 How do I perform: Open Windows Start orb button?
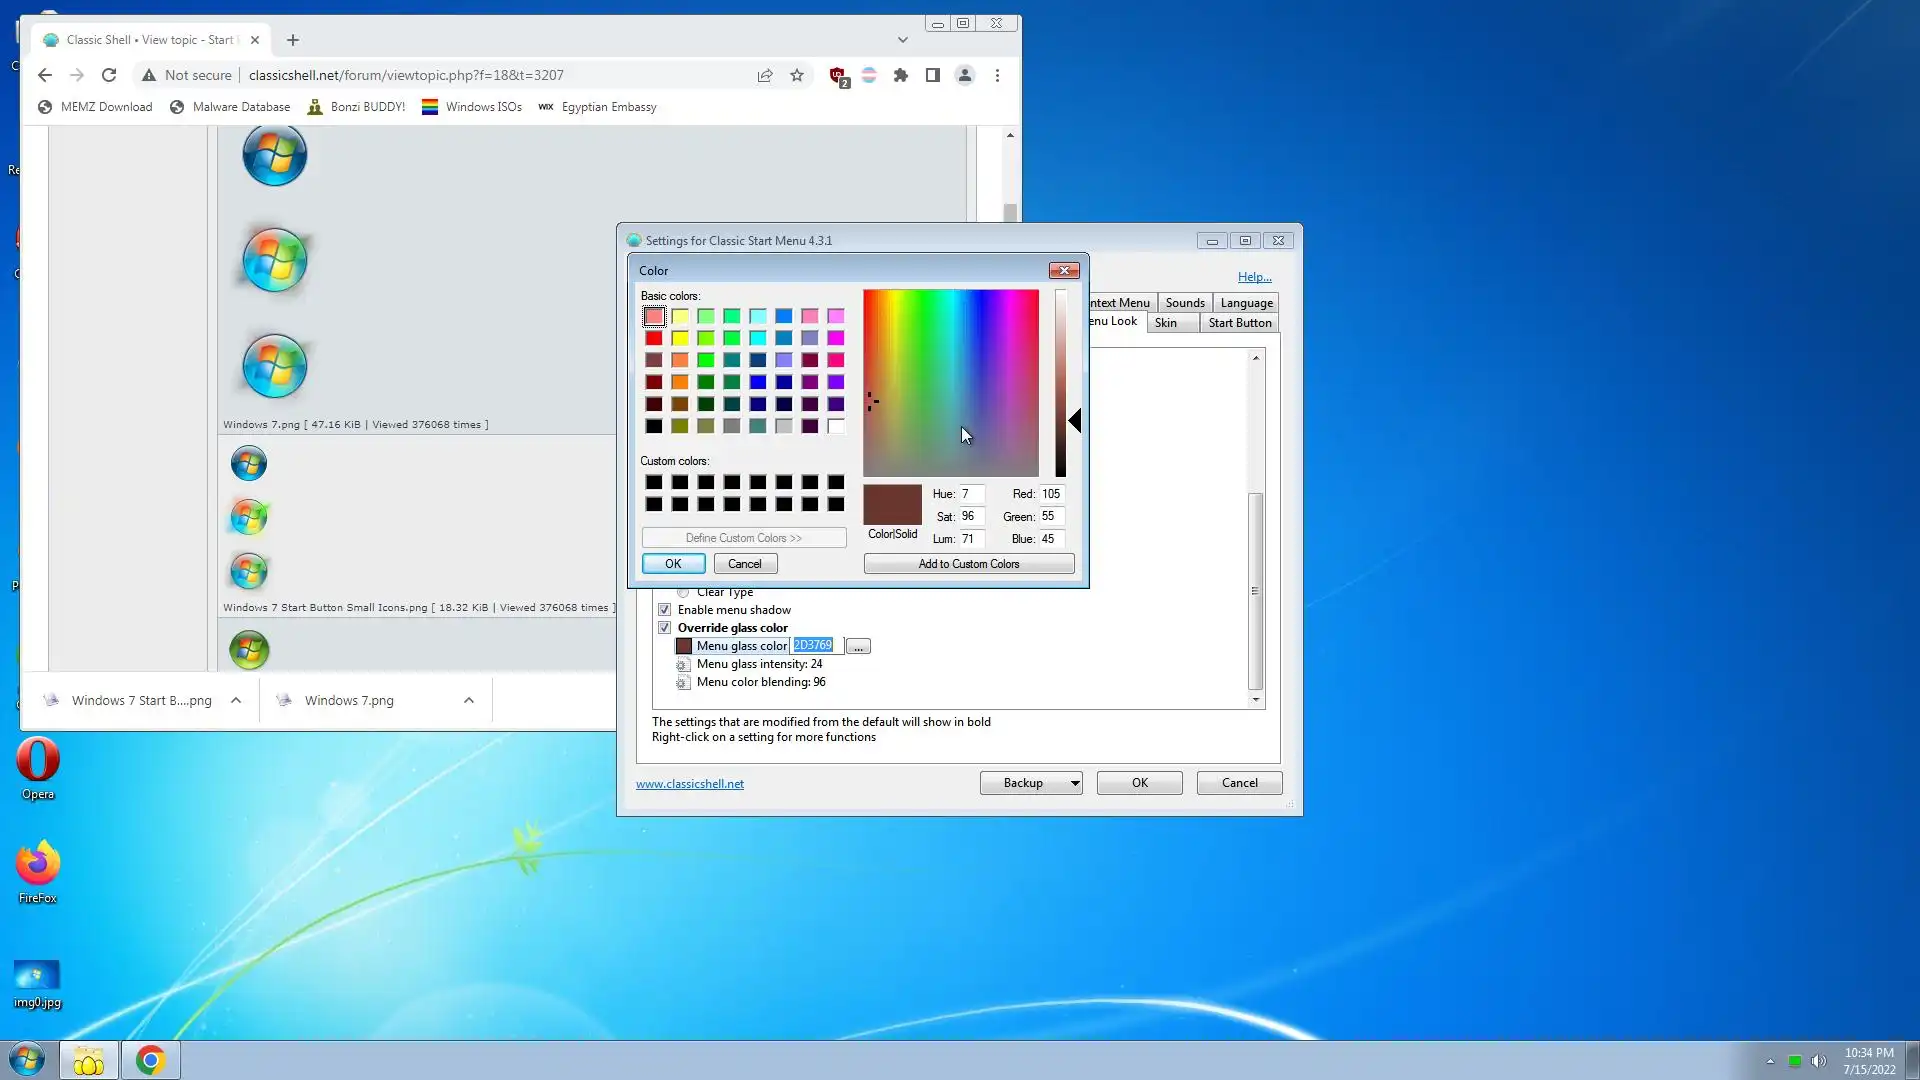coord(27,1060)
